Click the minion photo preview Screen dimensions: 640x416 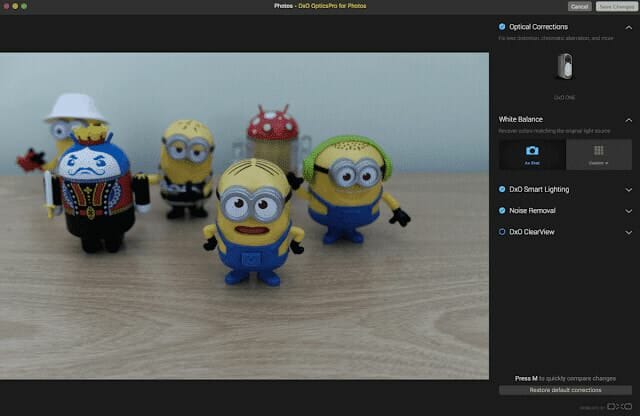click(x=244, y=216)
